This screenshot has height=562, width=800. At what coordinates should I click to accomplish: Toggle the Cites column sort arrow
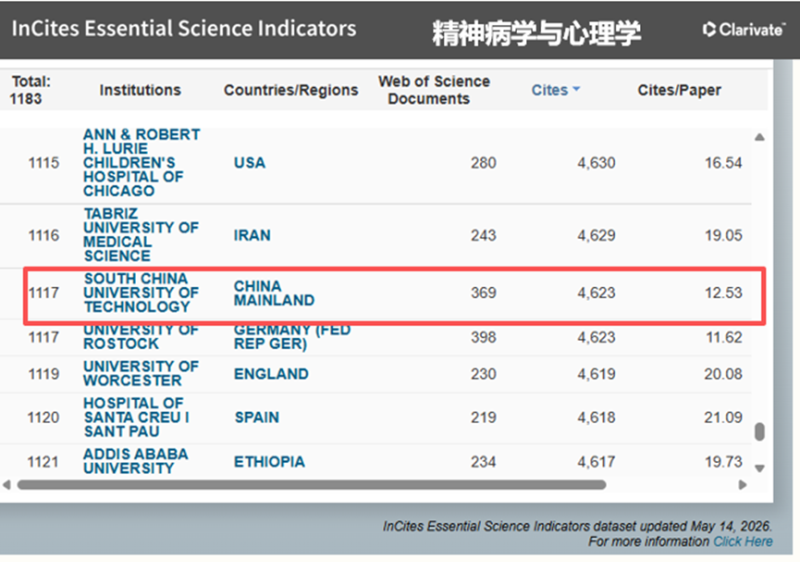coord(576,89)
